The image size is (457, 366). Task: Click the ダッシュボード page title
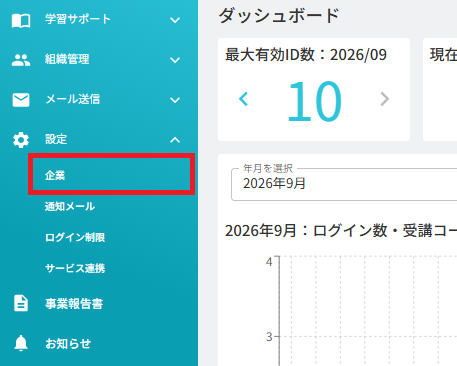click(279, 16)
